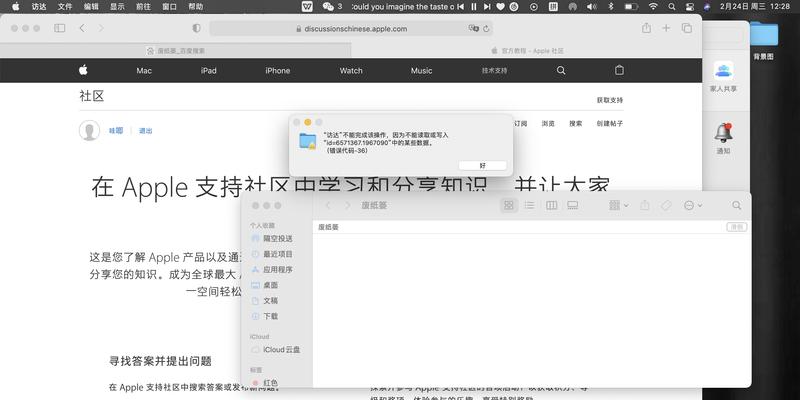This screenshot has width=800, height=400.
Task: Open the 显示 menu
Action: click(117, 7)
